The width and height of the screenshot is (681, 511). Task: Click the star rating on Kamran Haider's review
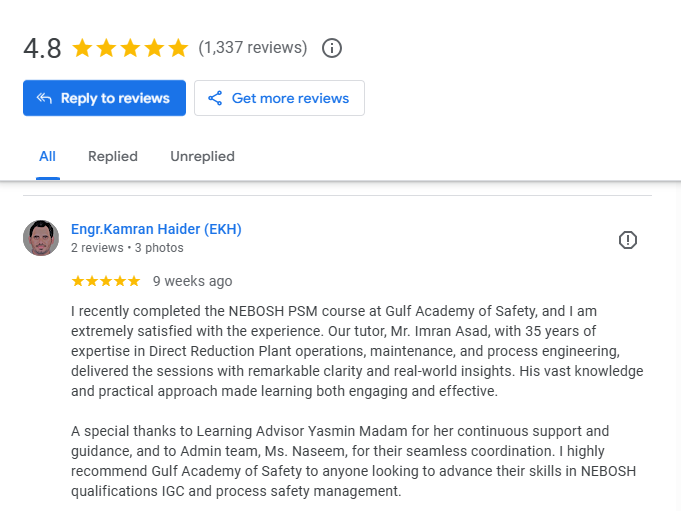point(106,281)
